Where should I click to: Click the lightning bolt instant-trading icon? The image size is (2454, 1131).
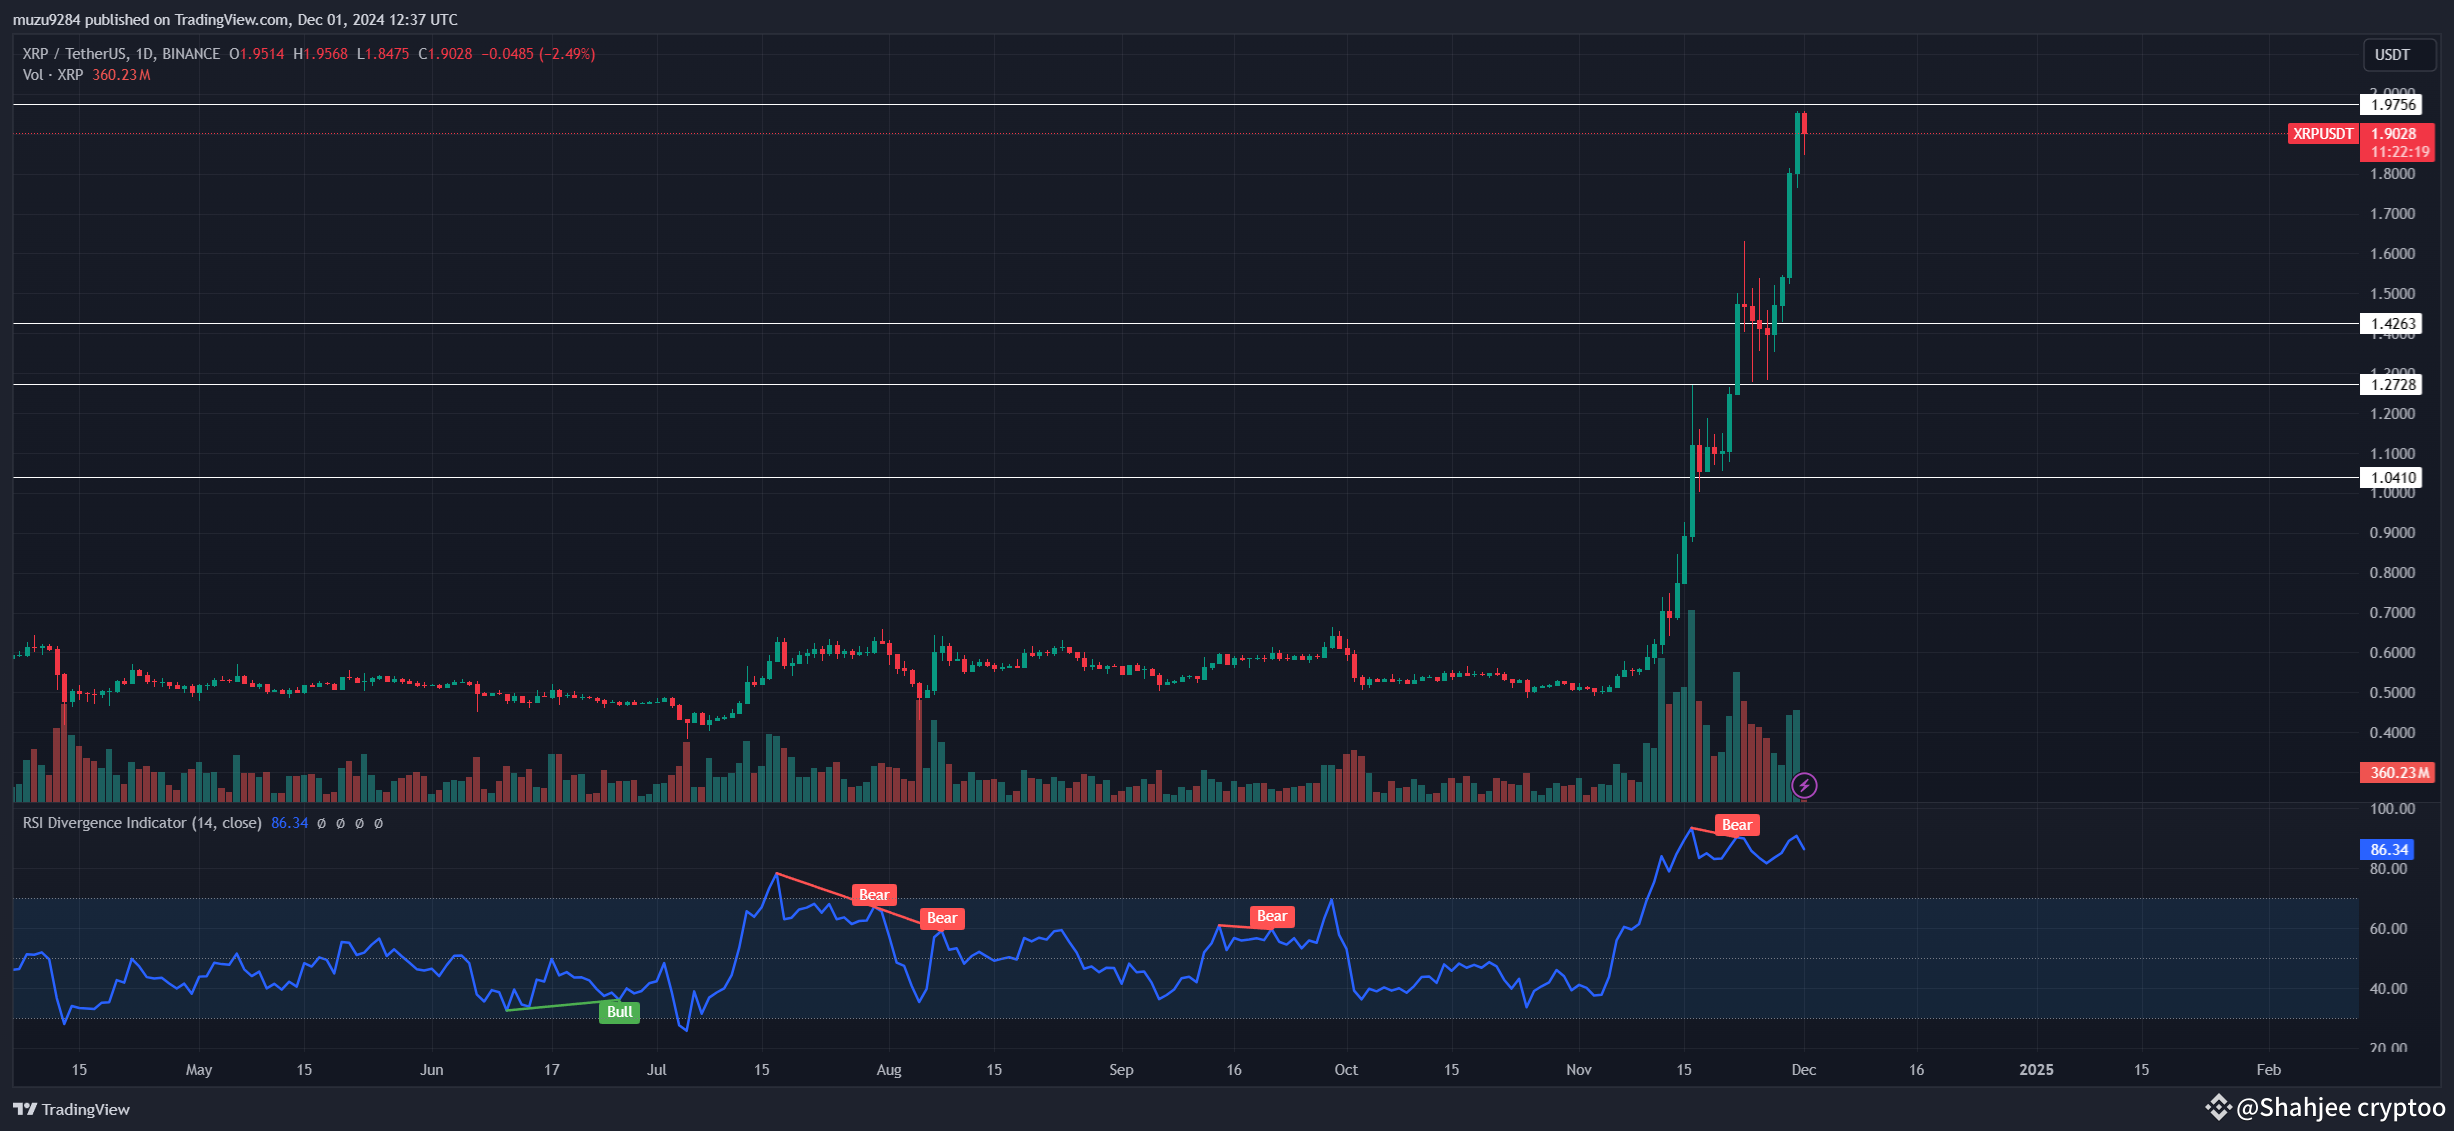click(1803, 785)
